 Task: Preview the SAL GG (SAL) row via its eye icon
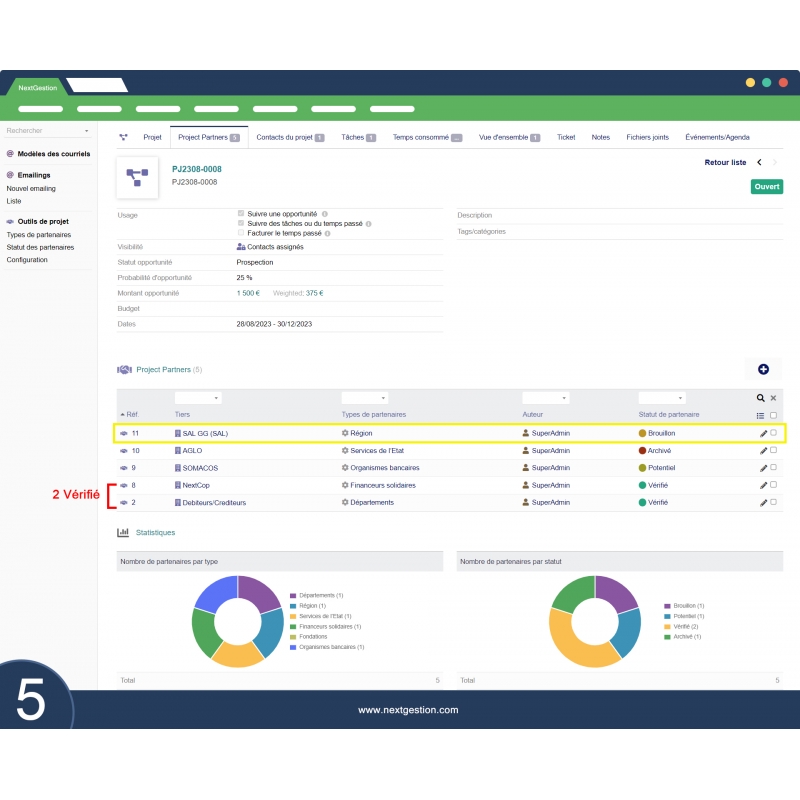click(x=123, y=433)
